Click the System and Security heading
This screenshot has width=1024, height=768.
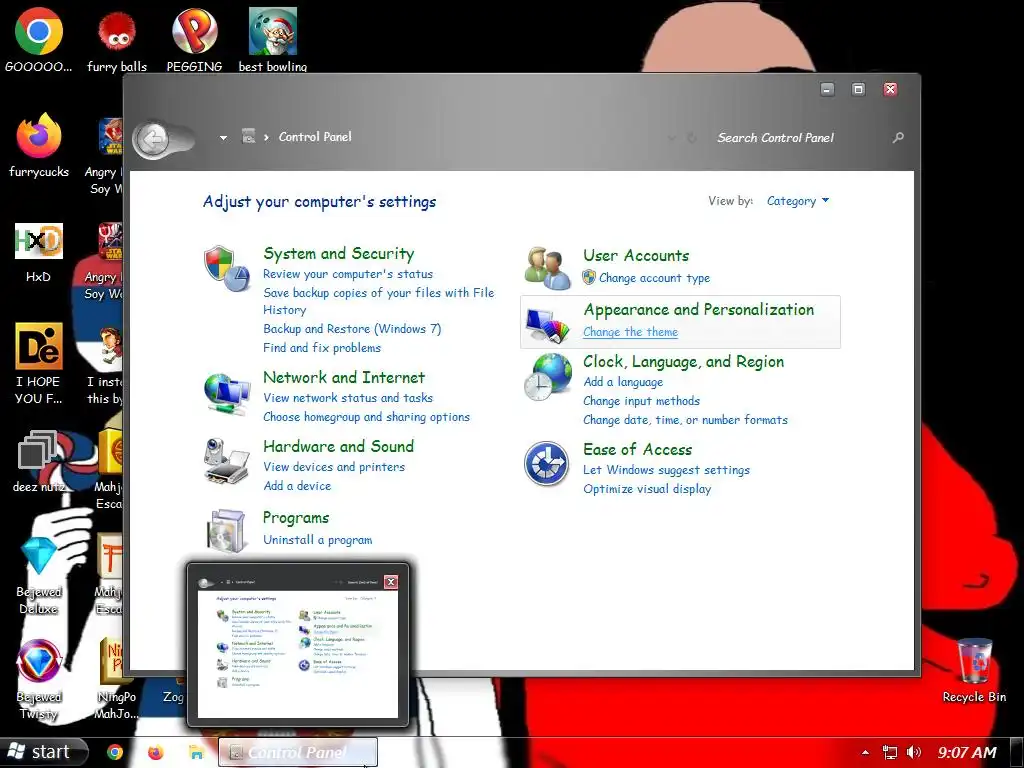[339, 253]
